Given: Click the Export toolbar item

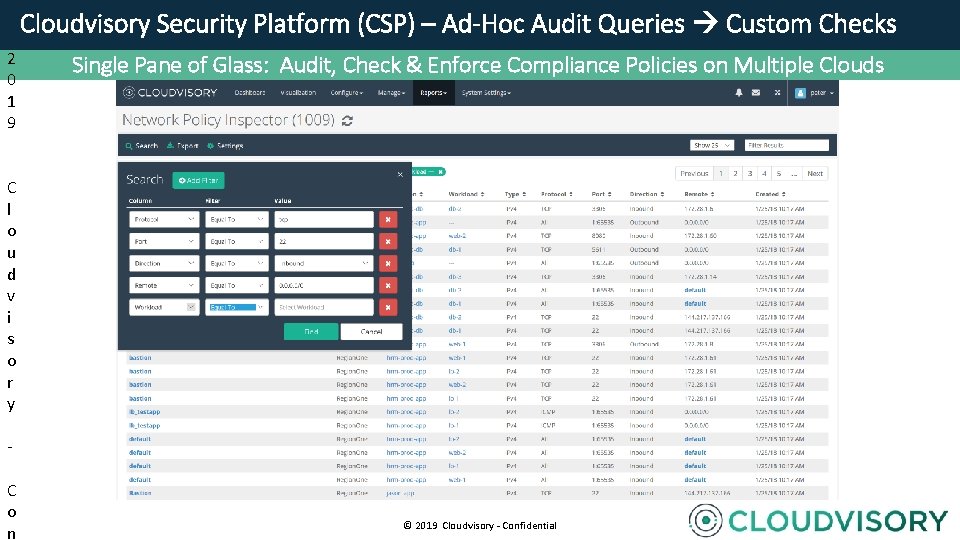Looking at the screenshot, I should [182, 146].
